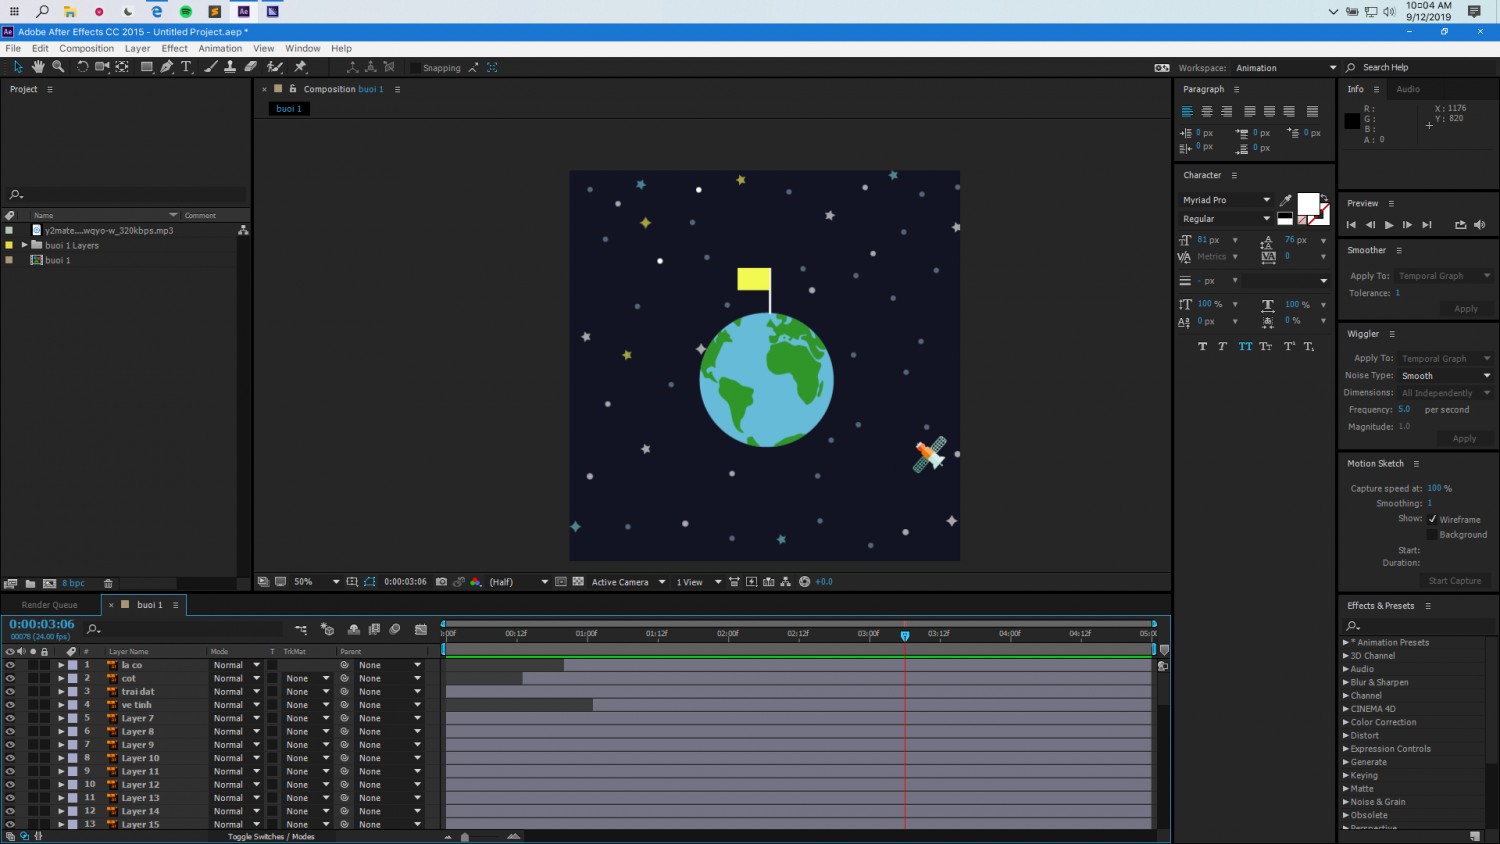
Task: Click the Search Help input field
Action: (1426, 68)
